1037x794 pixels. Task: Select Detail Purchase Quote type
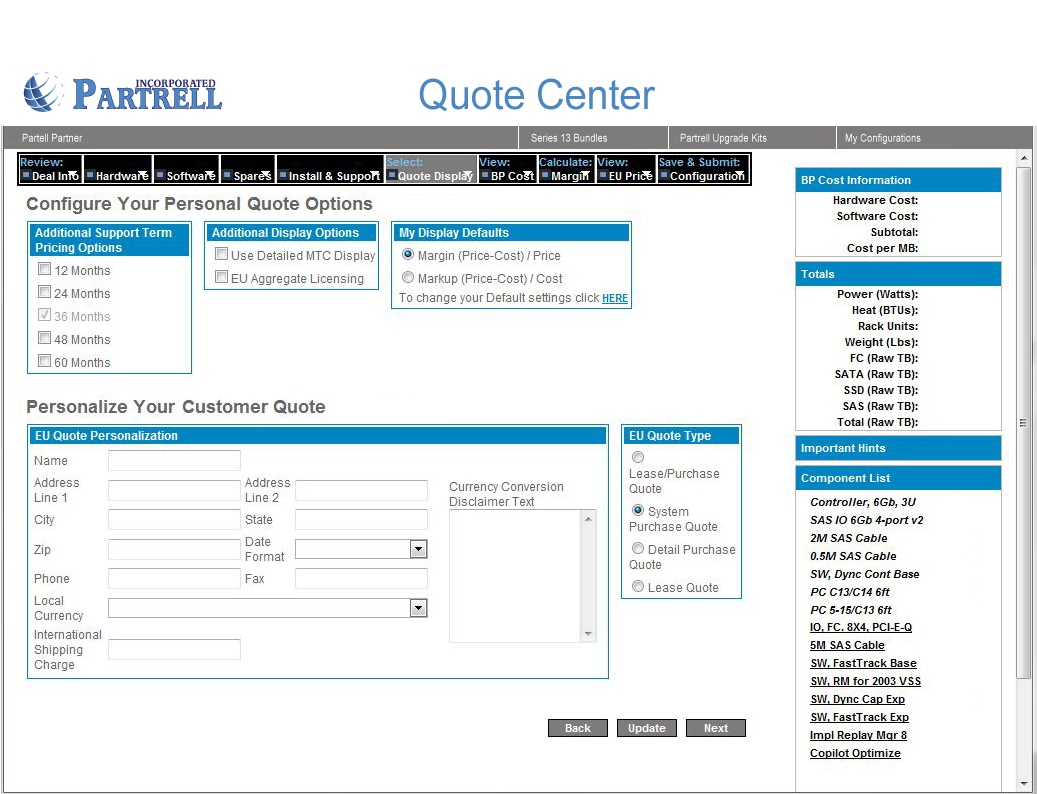(638, 548)
